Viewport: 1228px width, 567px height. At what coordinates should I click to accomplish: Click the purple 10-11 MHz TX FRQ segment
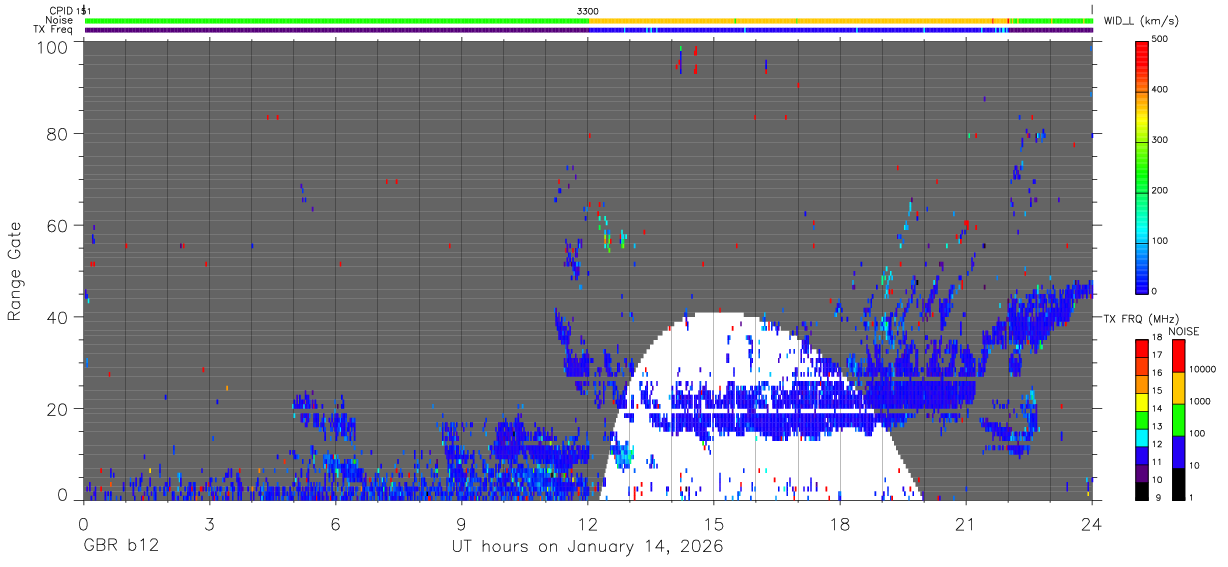1142,473
